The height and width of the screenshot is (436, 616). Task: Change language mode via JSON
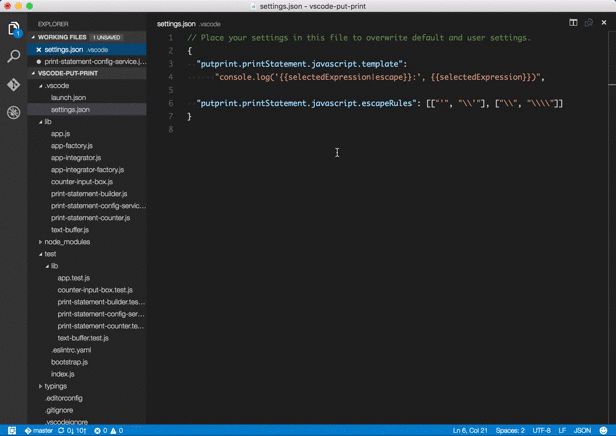(582, 431)
